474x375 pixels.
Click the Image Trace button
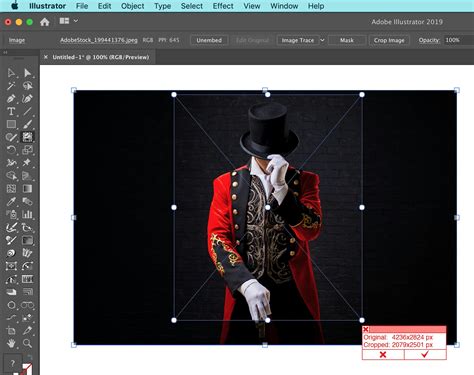[298, 40]
